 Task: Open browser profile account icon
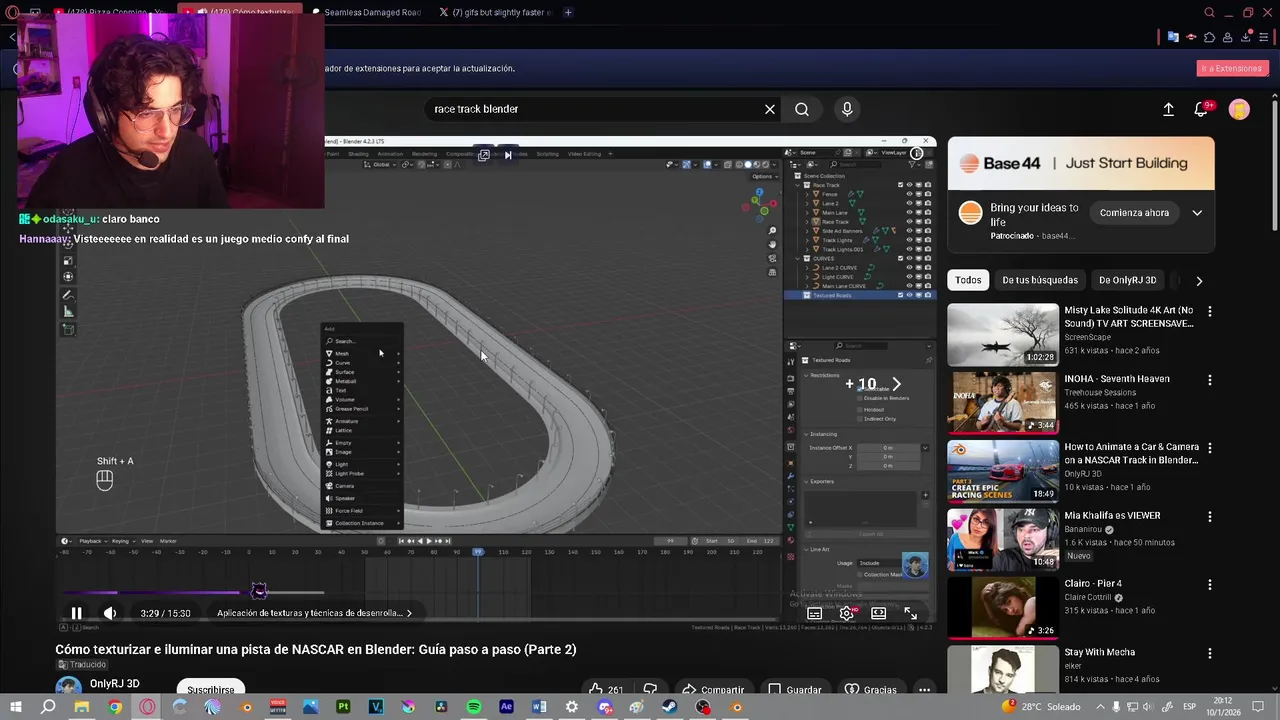click(1228, 37)
